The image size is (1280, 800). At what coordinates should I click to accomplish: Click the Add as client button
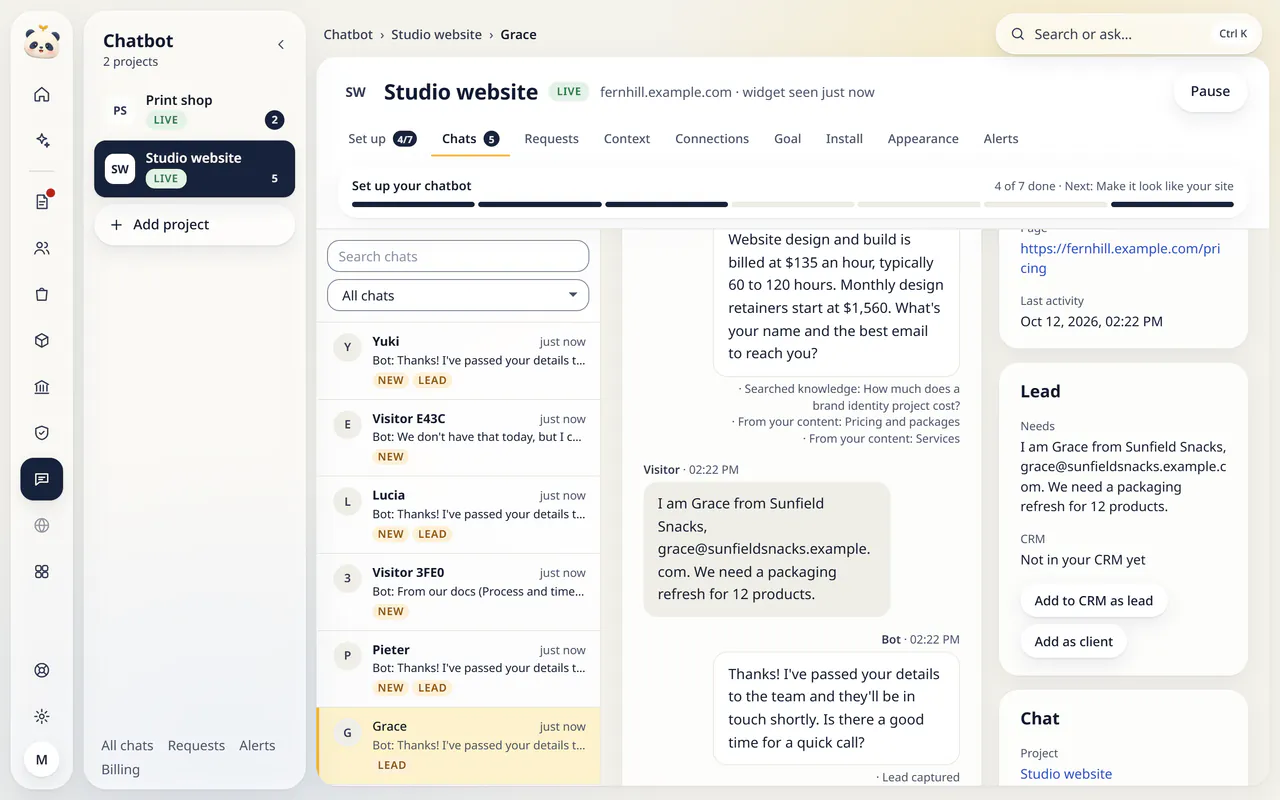1073,641
